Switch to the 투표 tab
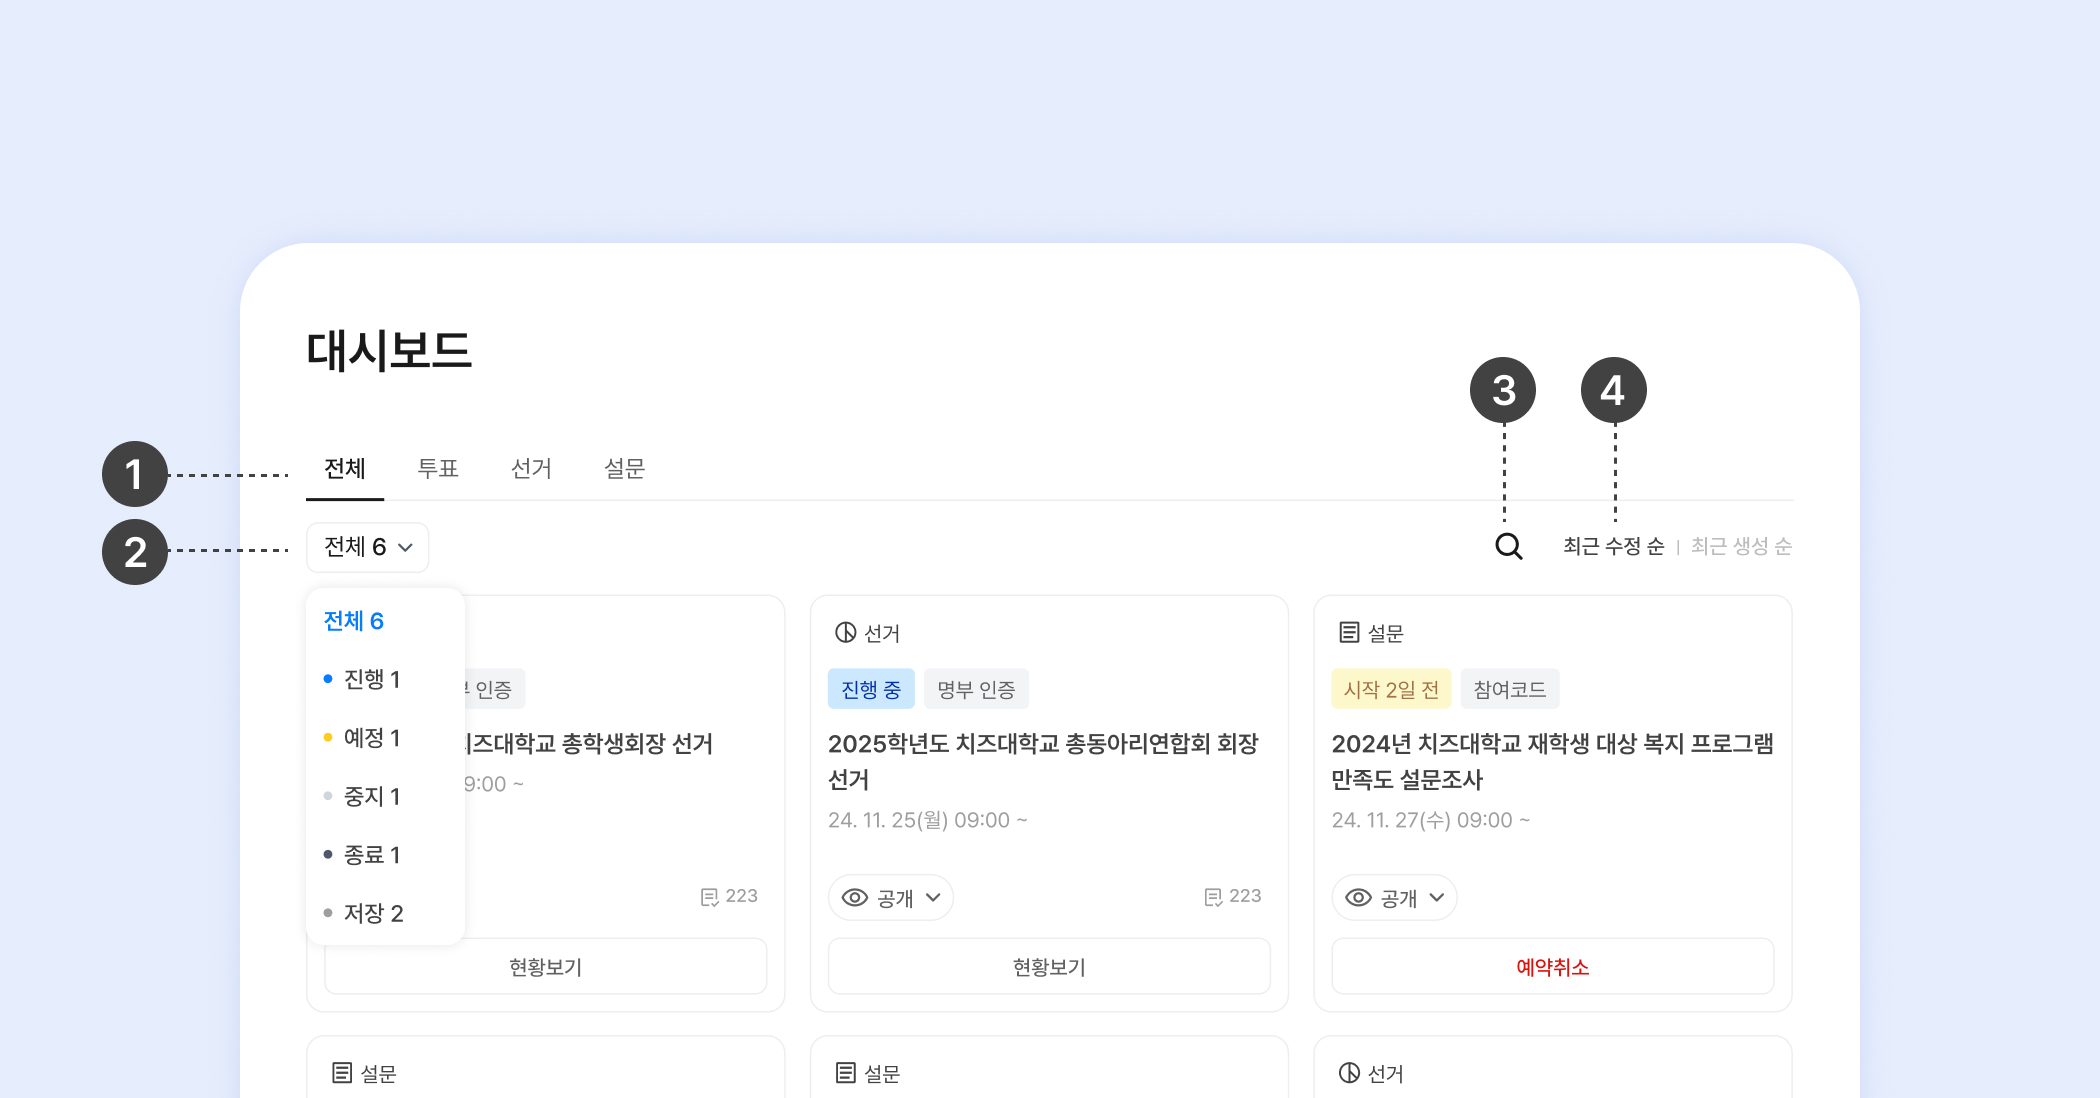Image resolution: width=2100 pixels, height=1098 pixels. (x=437, y=468)
